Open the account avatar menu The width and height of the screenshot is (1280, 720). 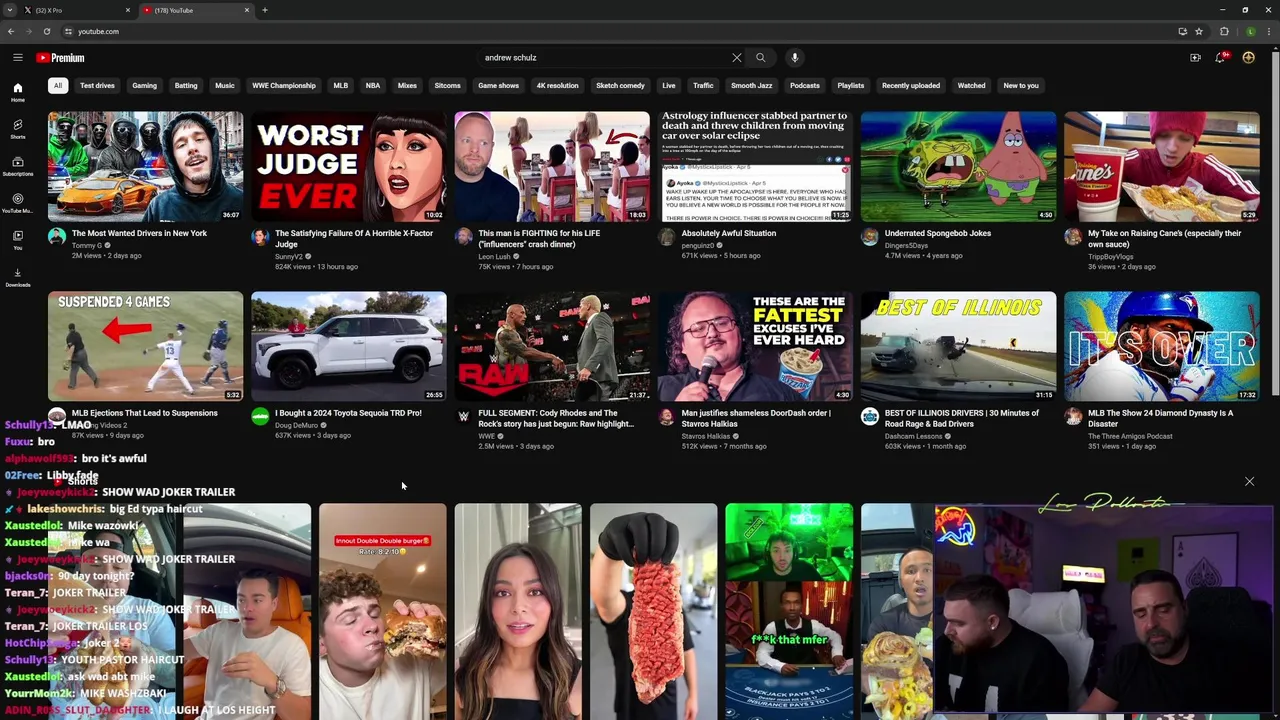point(1248,58)
